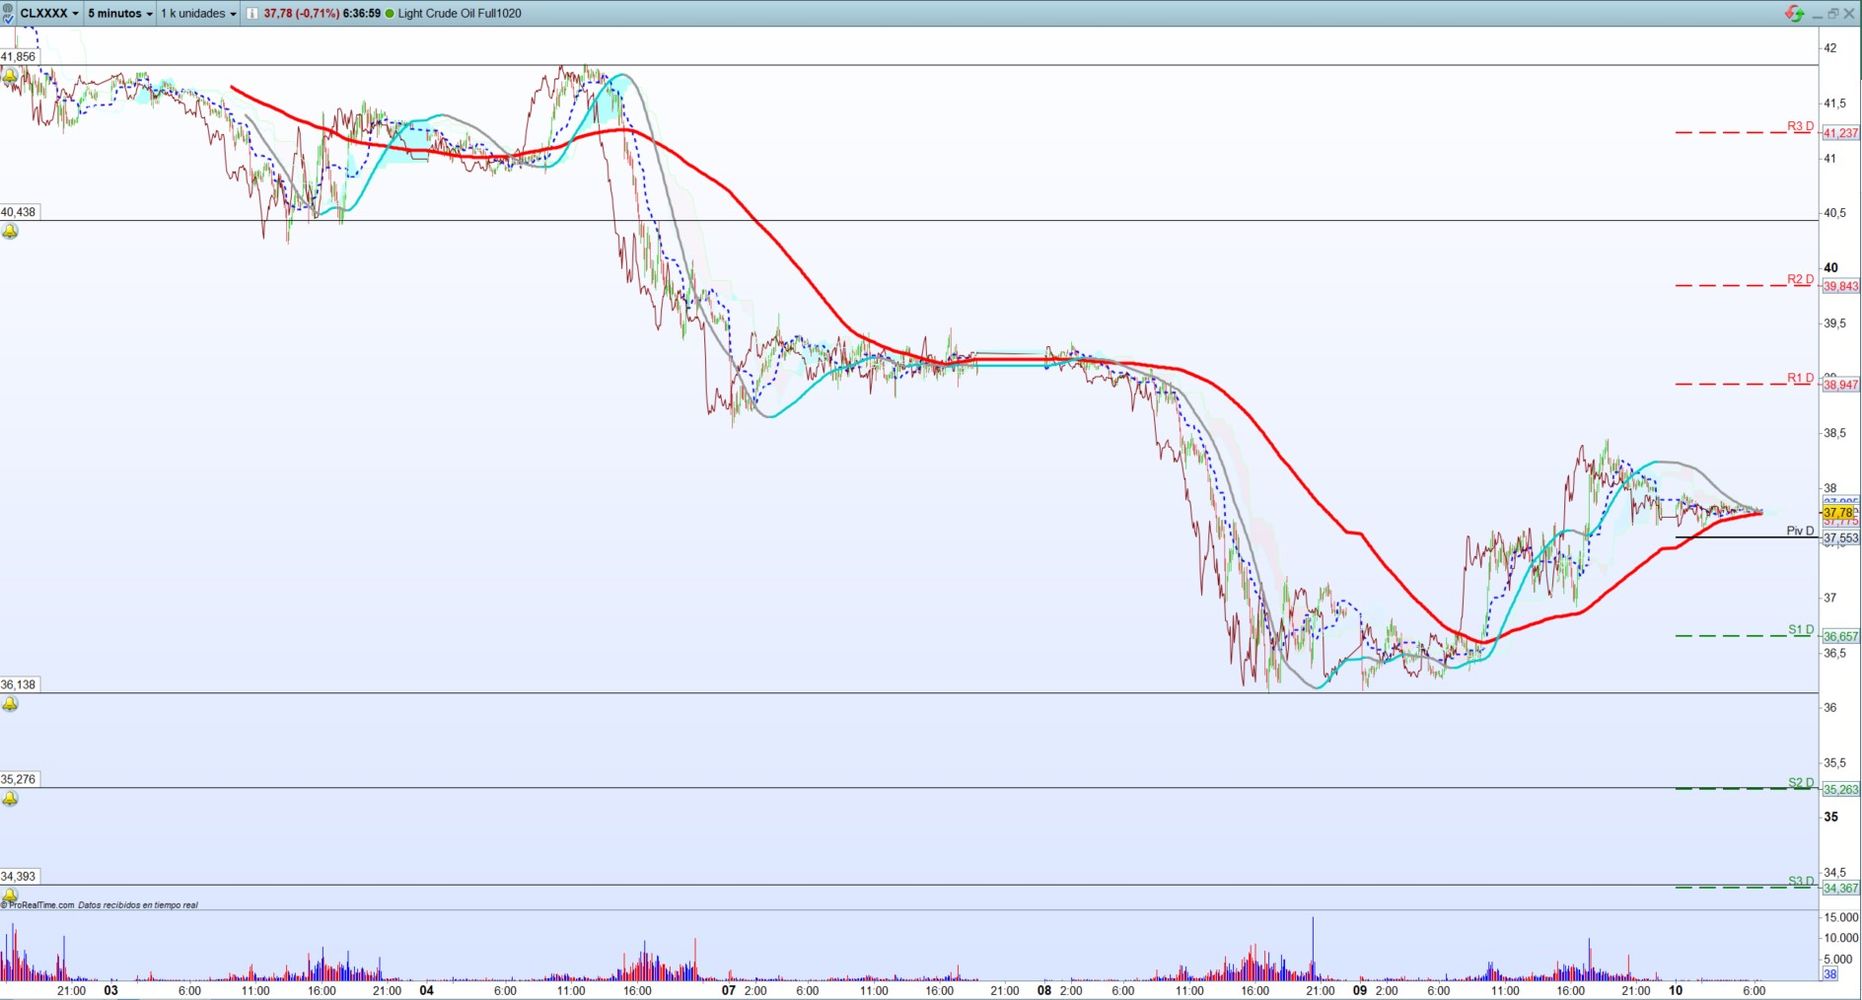This screenshot has width=1862, height=1000.
Task: Click the bold 35 price scale label
Action: click(x=1831, y=817)
